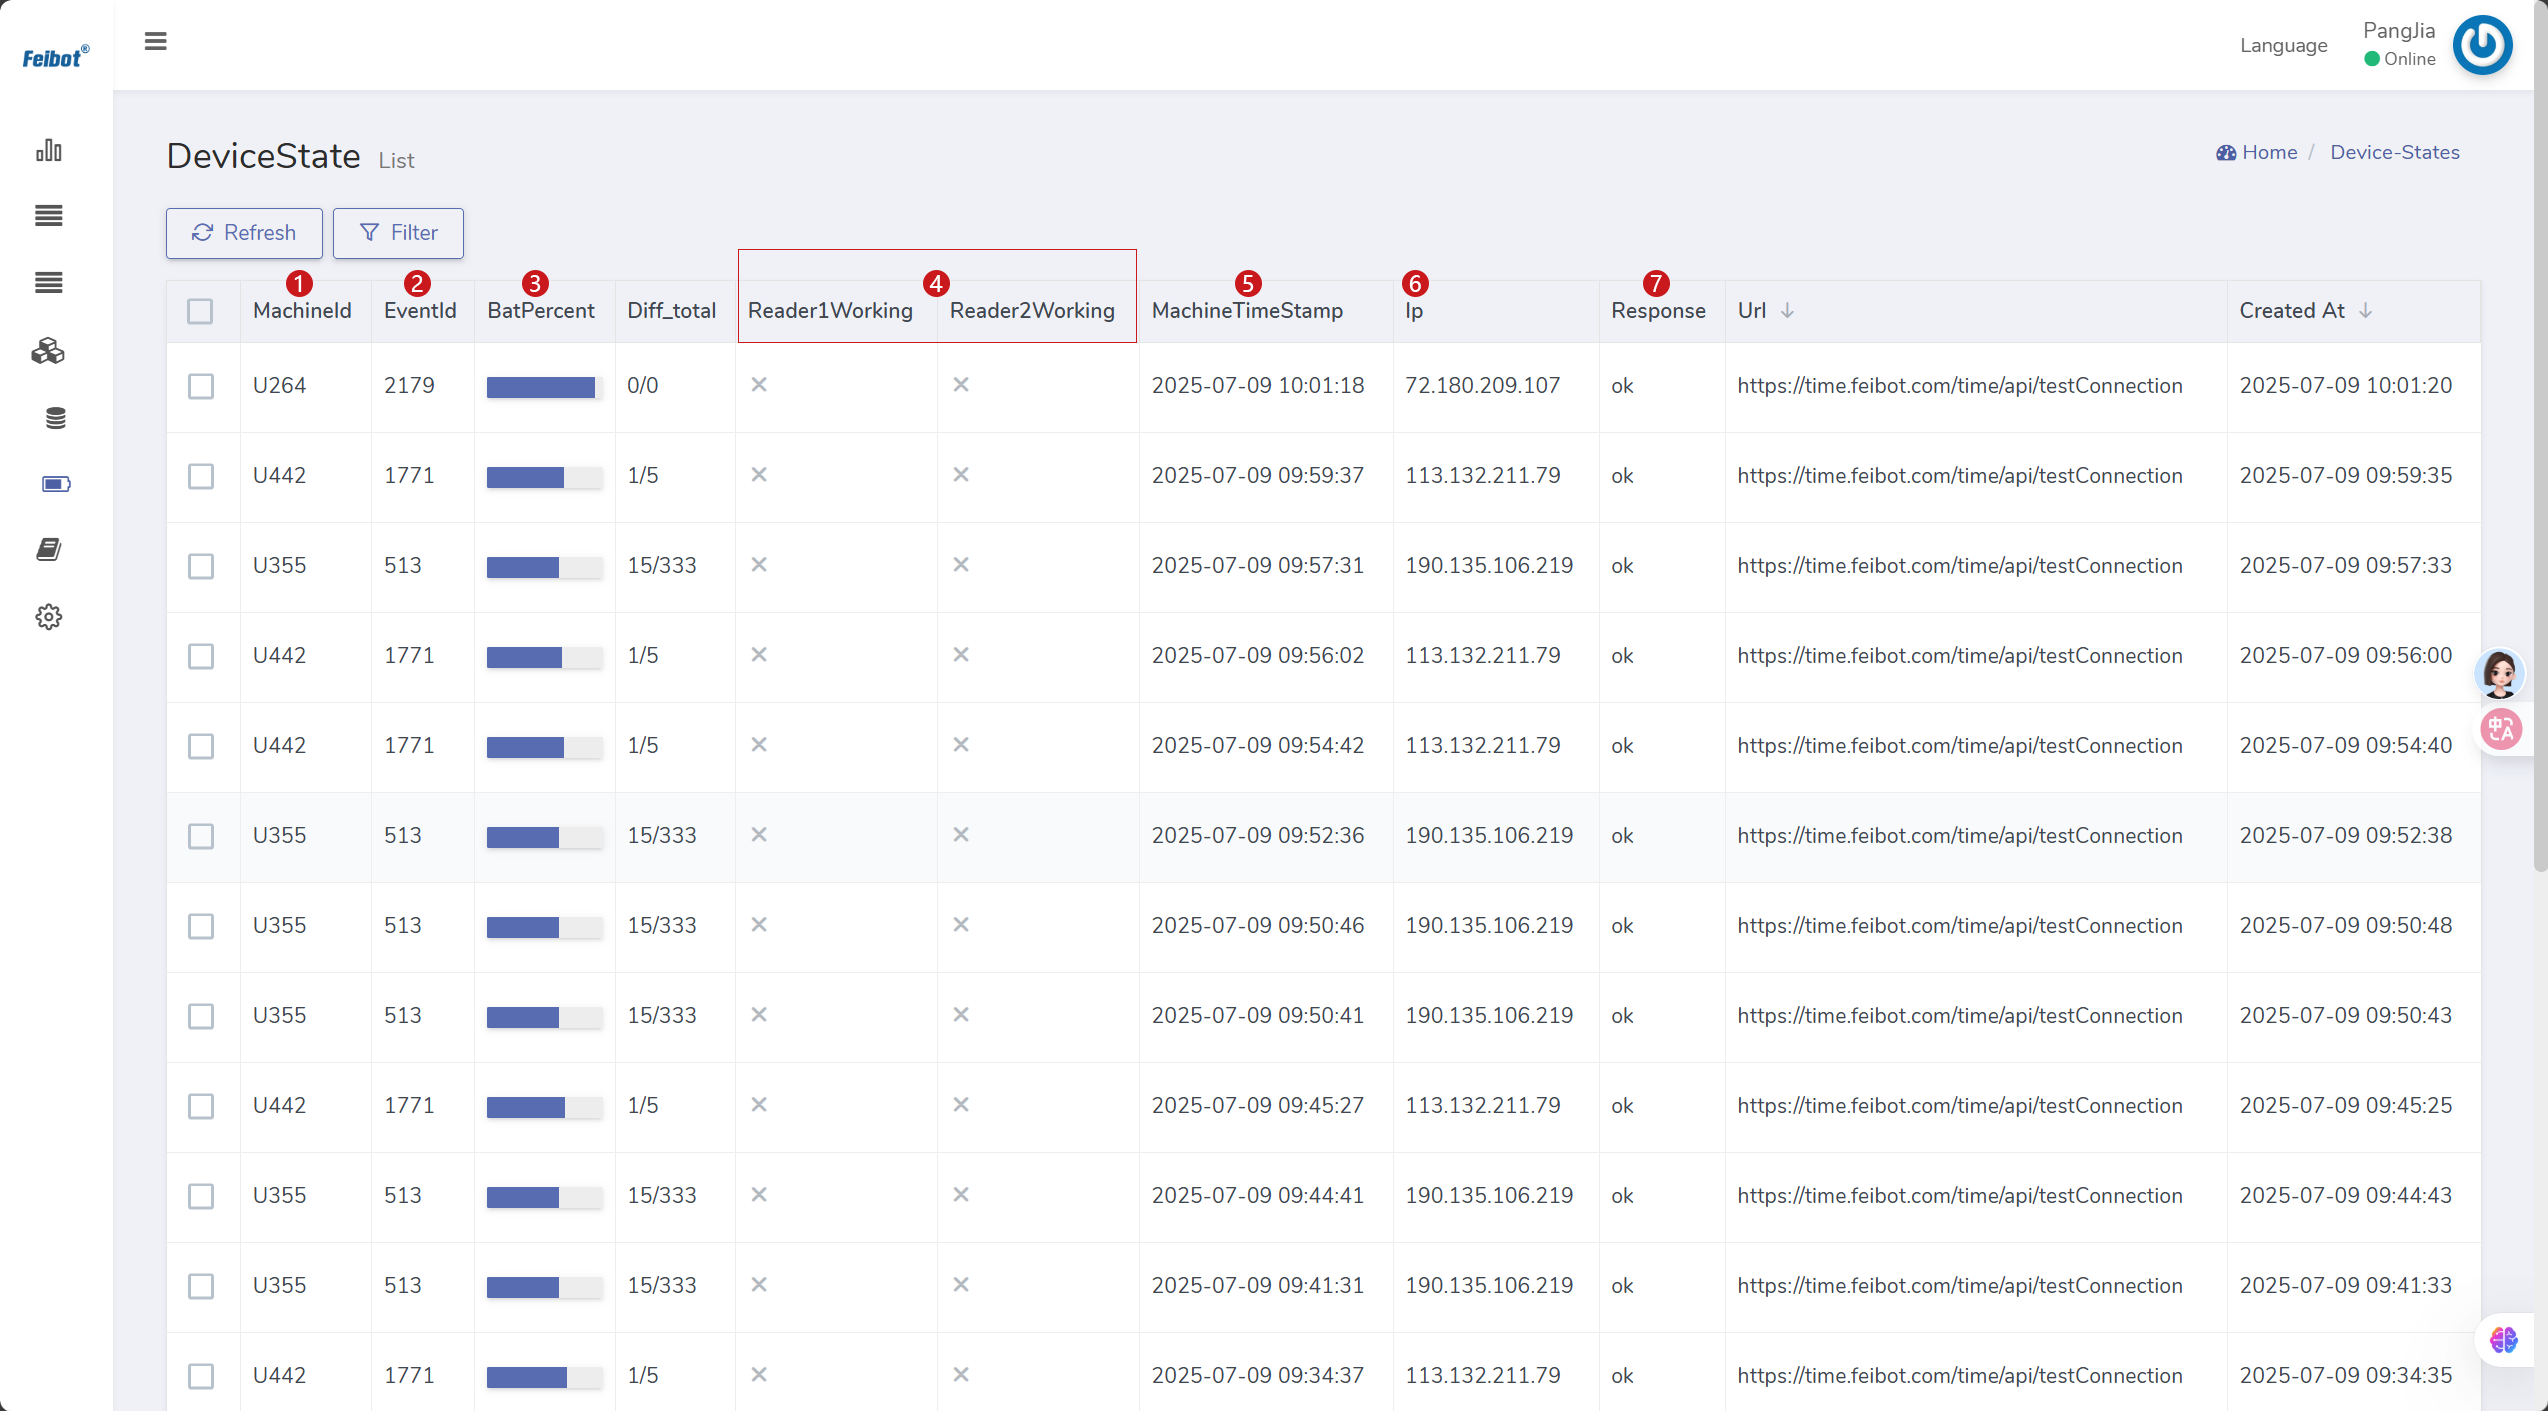Click the Ip column header
The width and height of the screenshot is (2548, 1411).
(1414, 311)
